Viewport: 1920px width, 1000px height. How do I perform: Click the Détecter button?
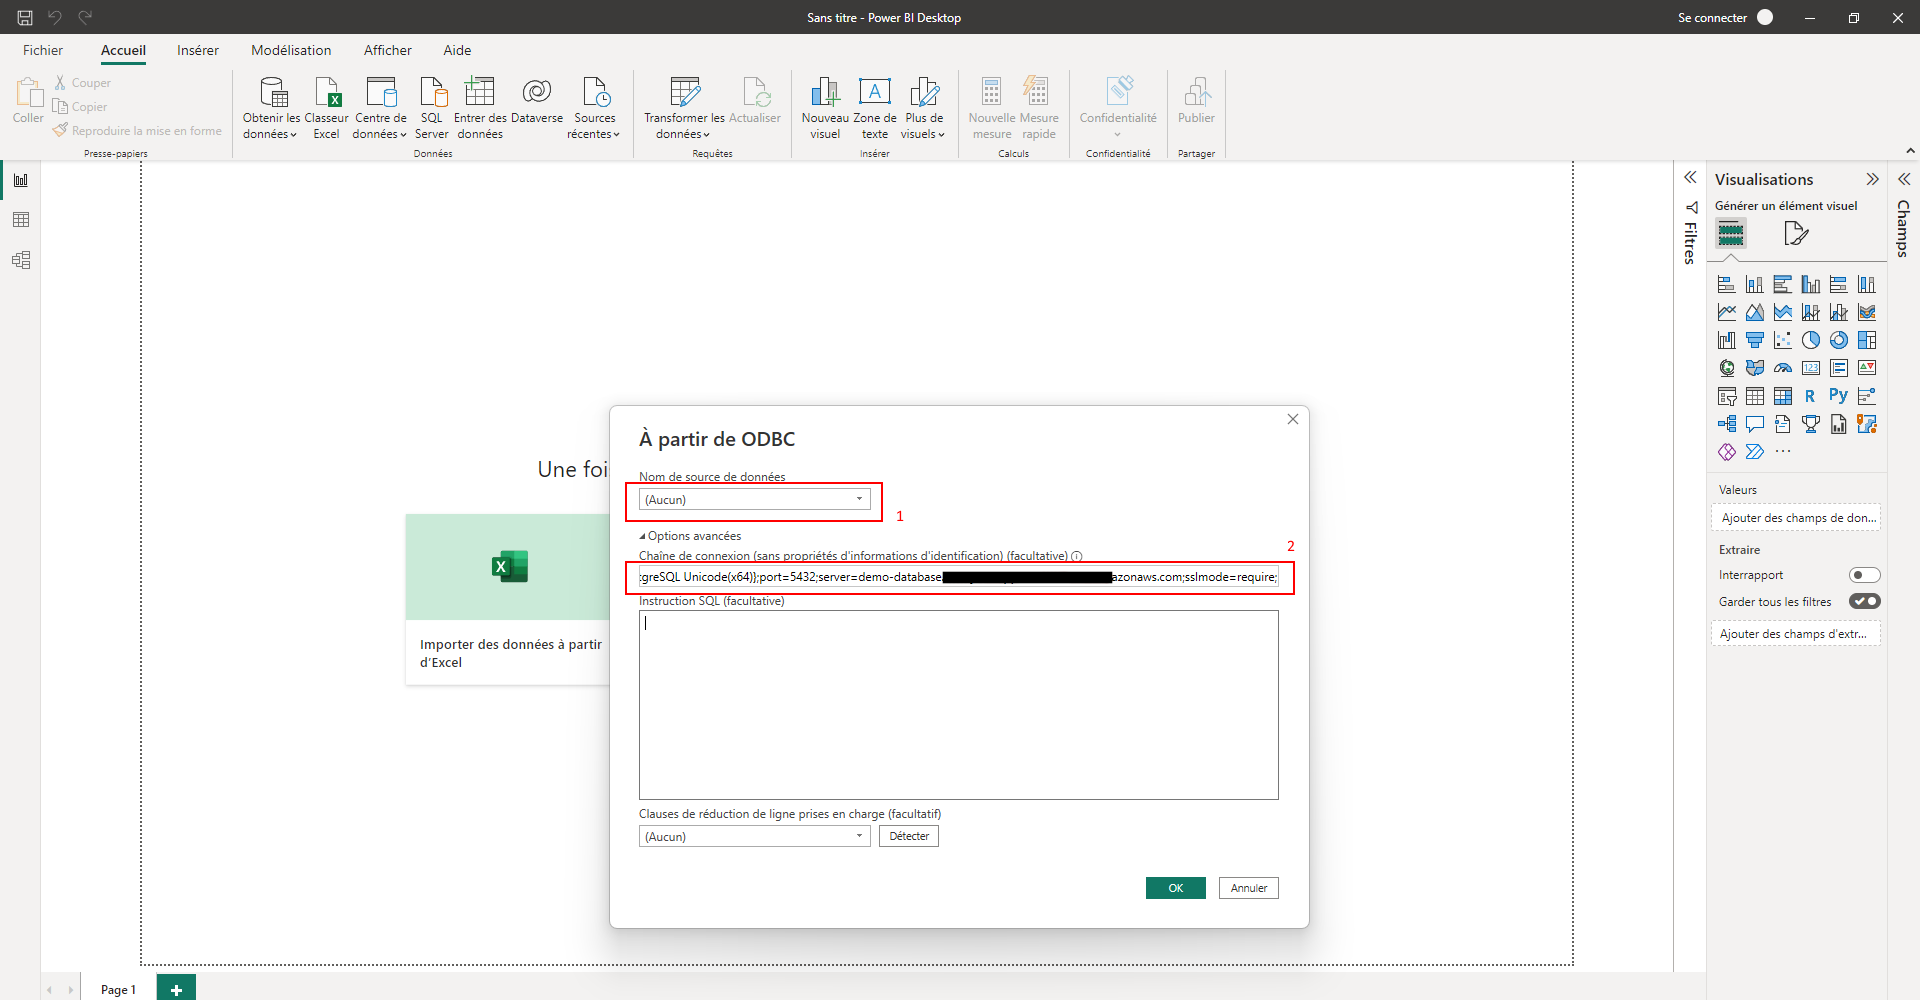click(909, 836)
